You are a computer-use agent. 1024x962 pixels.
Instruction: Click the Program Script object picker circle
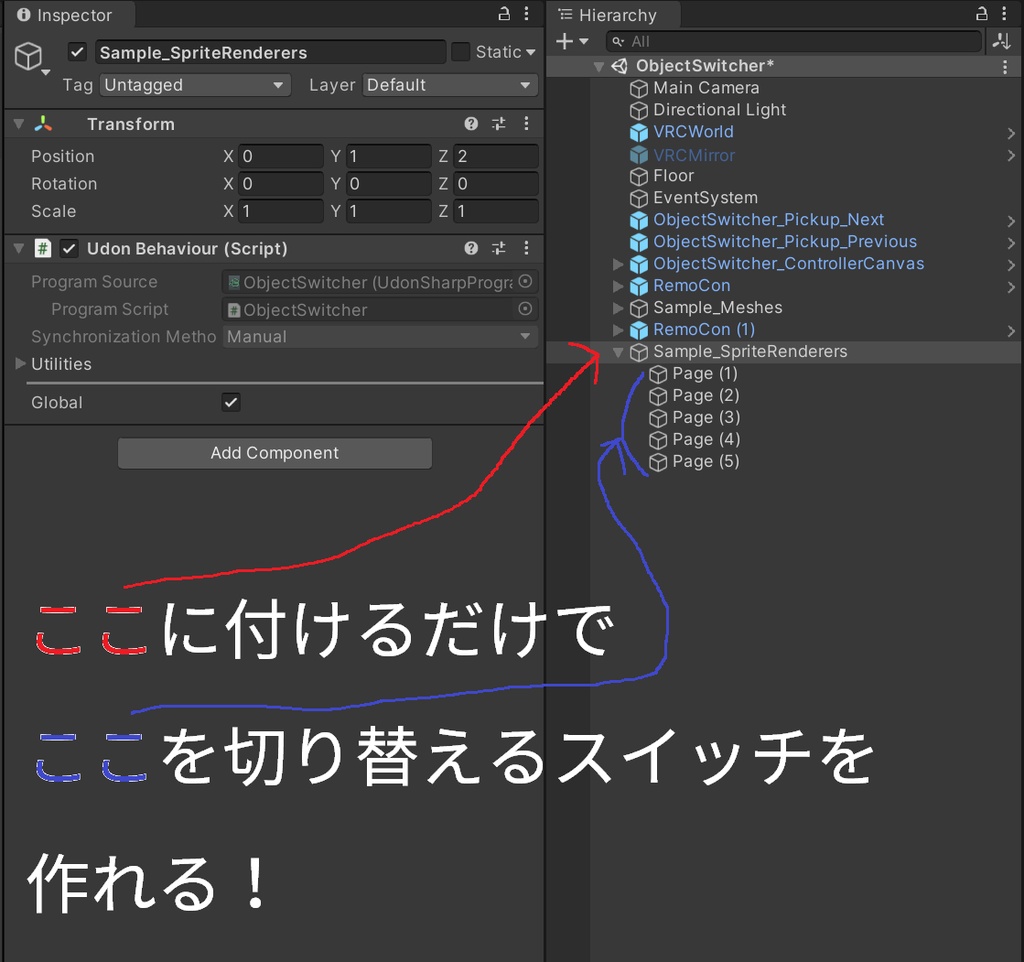(x=527, y=309)
